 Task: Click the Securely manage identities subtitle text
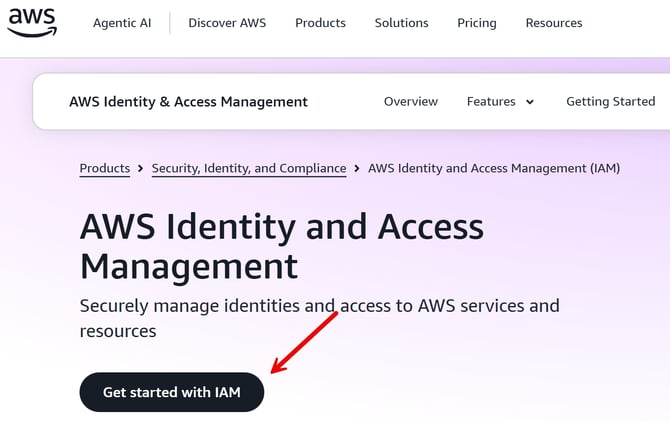319,318
